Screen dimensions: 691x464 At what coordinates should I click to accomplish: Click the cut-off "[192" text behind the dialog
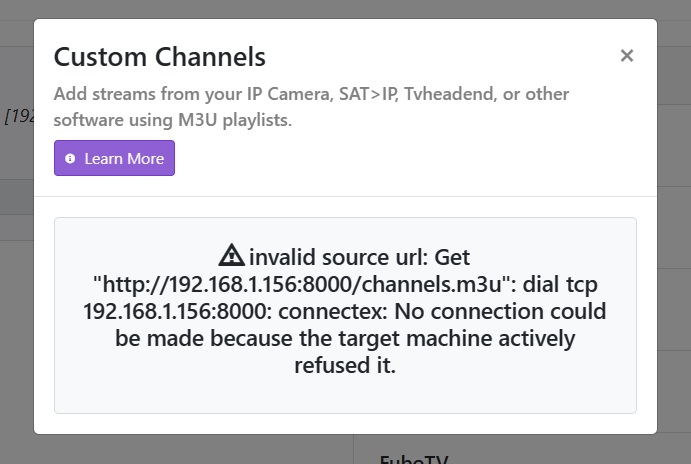[x=19, y=116]
